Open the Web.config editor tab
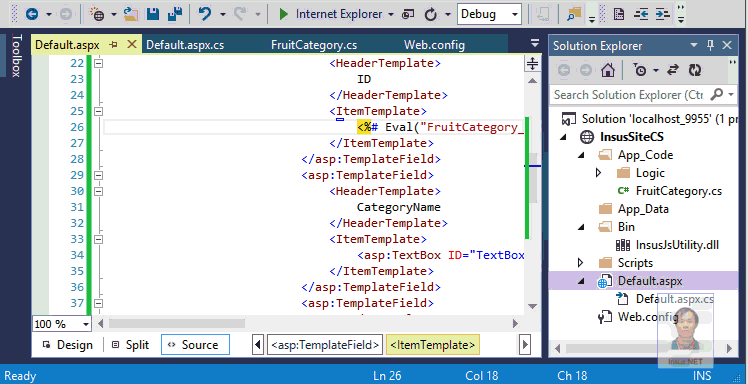The height and width of the screenshot is (384, 748). click(434, 45)
